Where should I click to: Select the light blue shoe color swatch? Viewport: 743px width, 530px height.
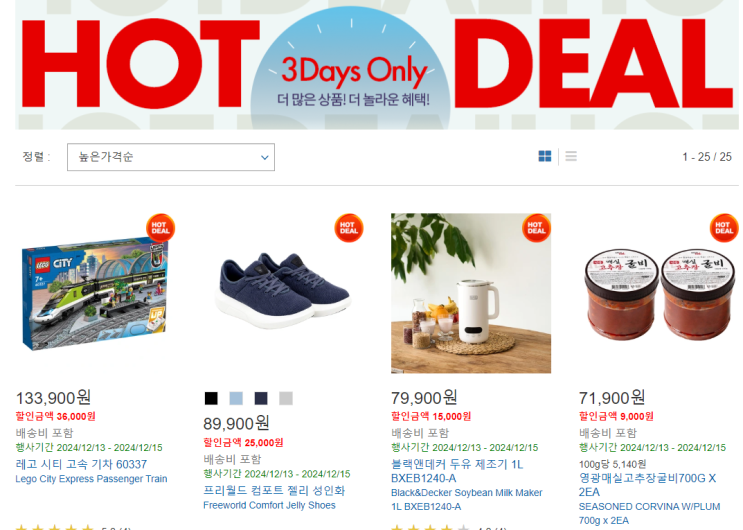click(x=236, y=398)
